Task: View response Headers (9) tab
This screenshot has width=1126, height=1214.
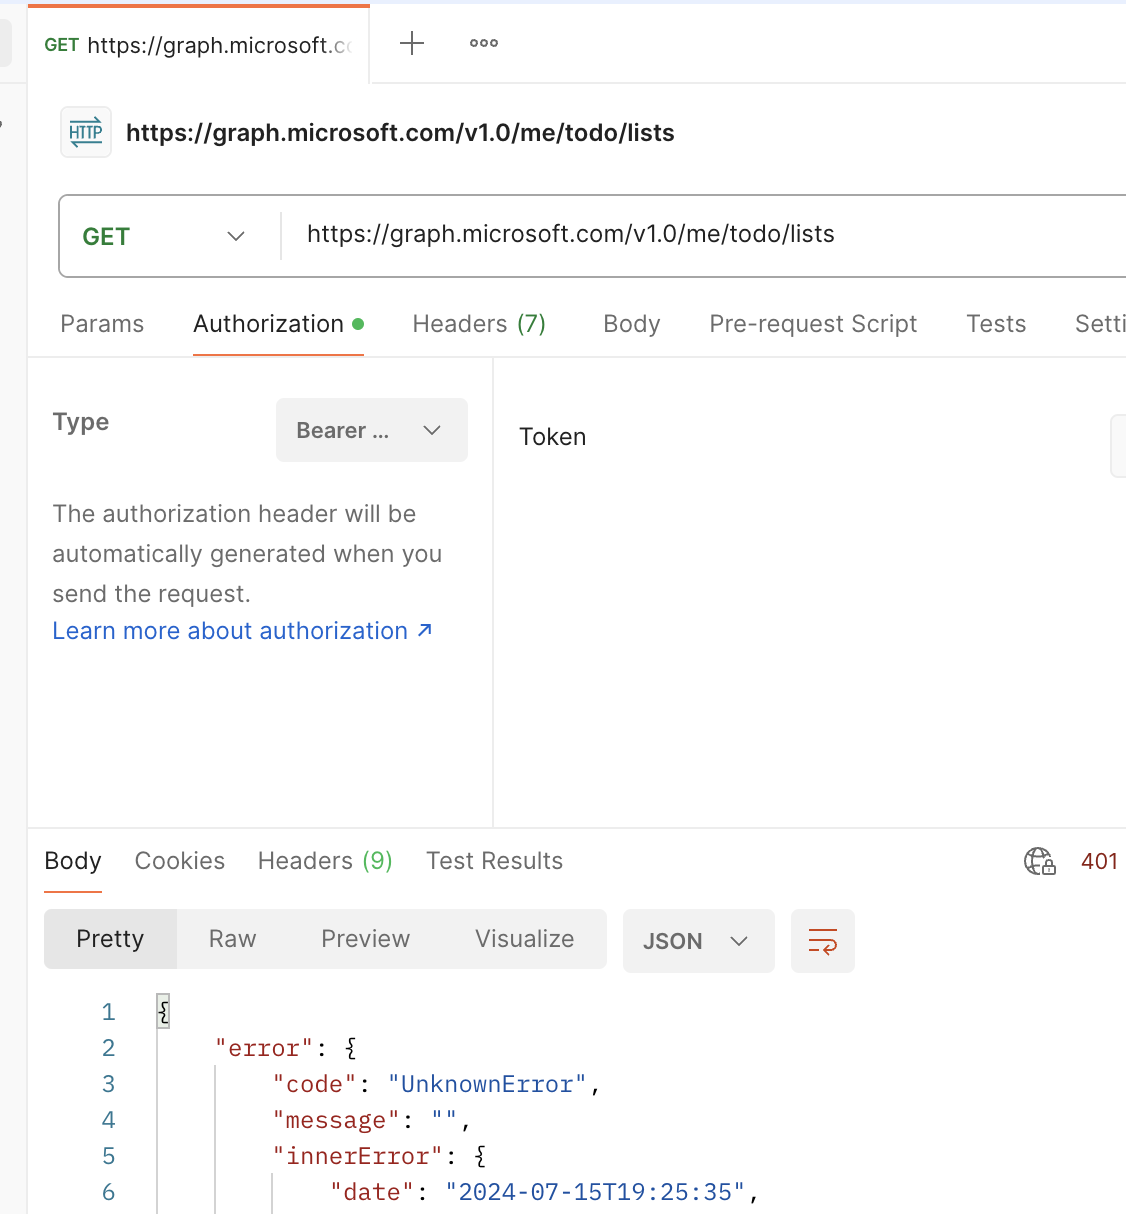Action: [x=325, y=861]
